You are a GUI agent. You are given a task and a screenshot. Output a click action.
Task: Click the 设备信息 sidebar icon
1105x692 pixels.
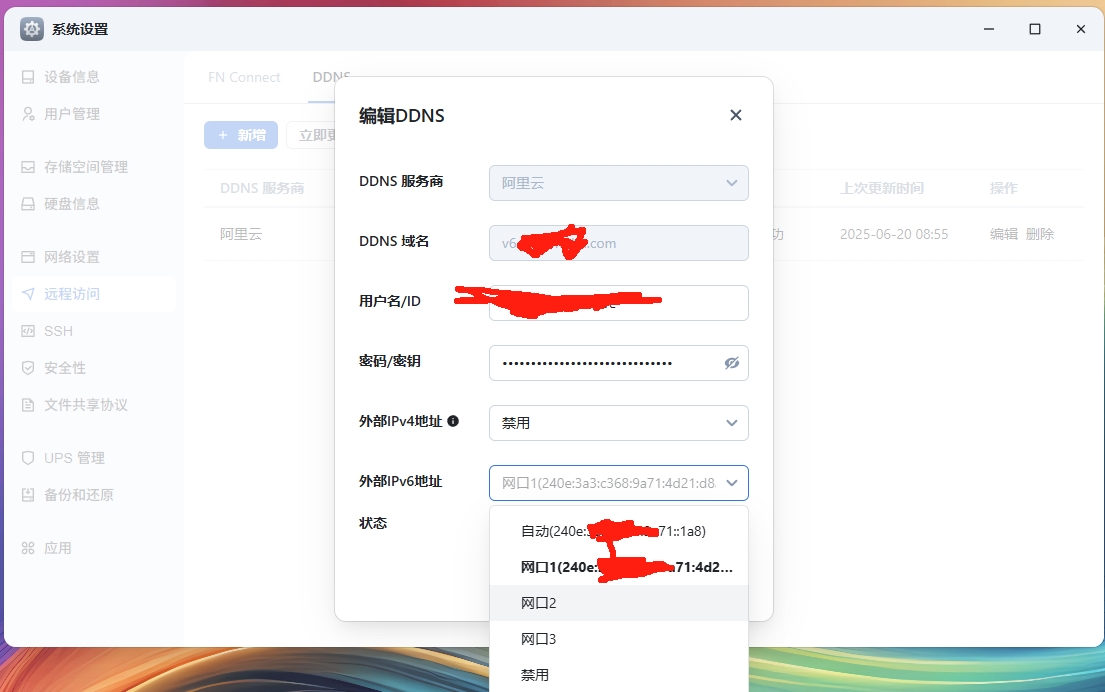coord(28,77)
